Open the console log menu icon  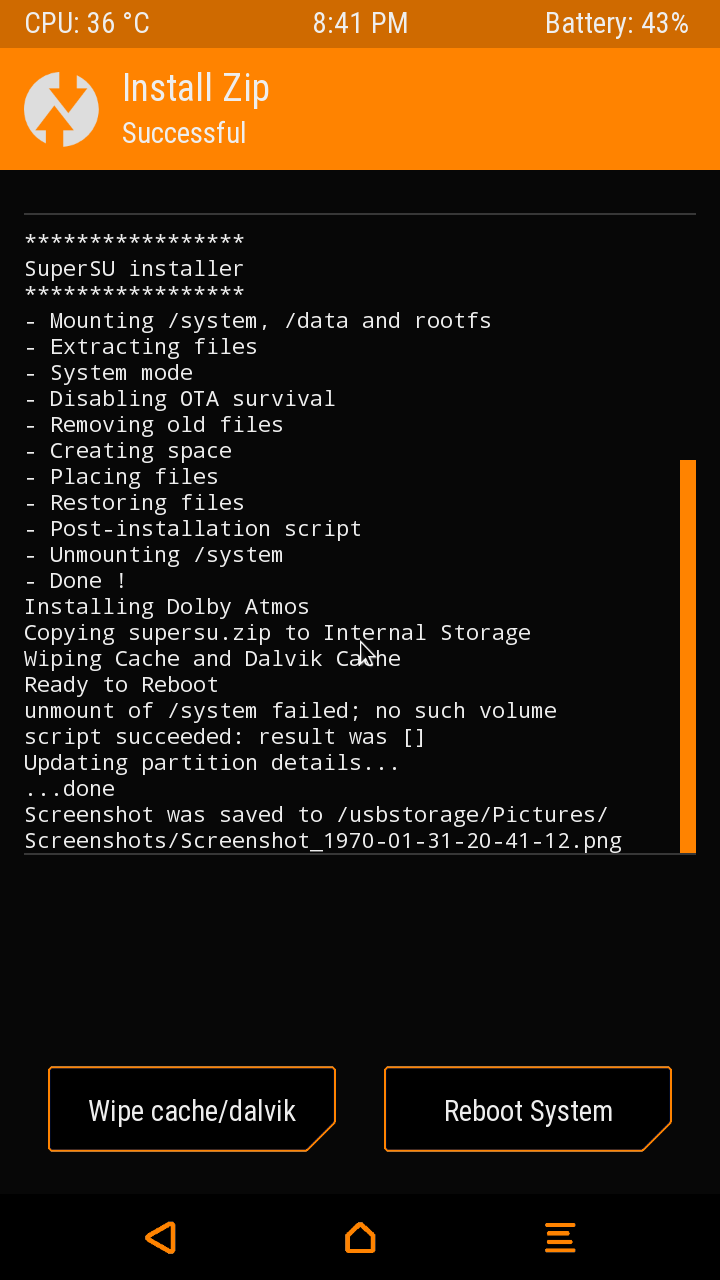560,1237
